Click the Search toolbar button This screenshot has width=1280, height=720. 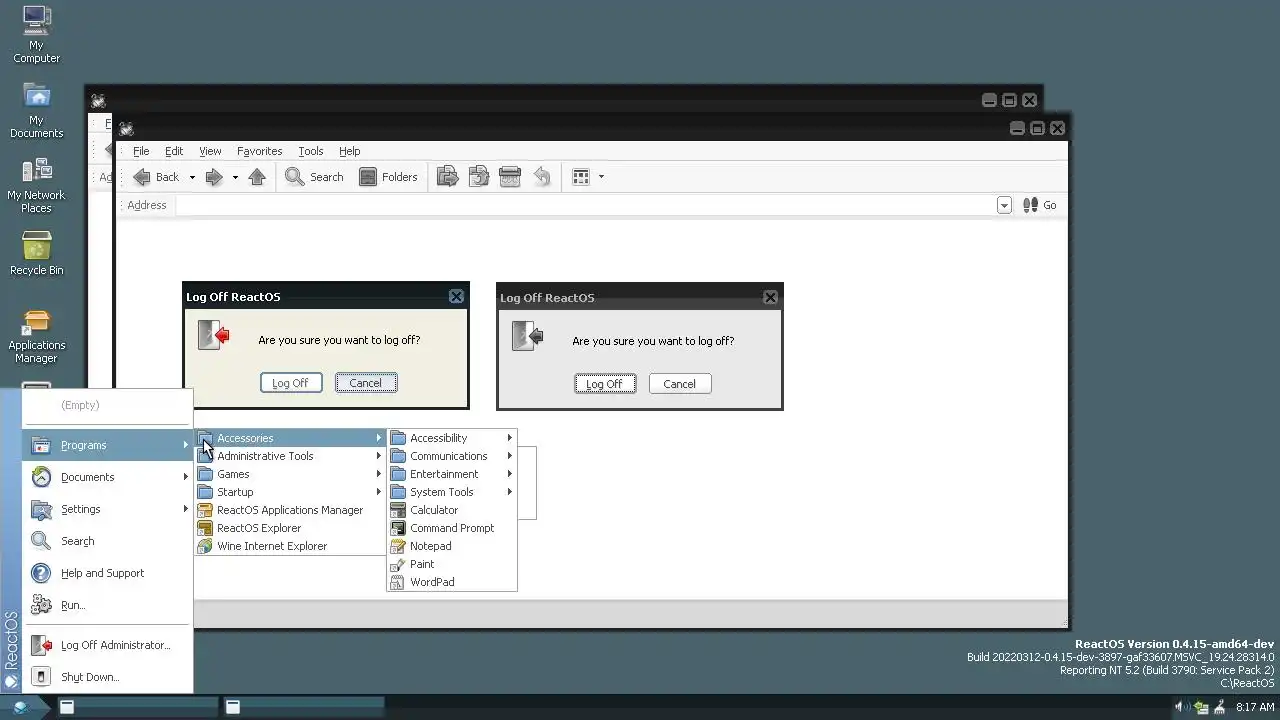tap(314, 177)
